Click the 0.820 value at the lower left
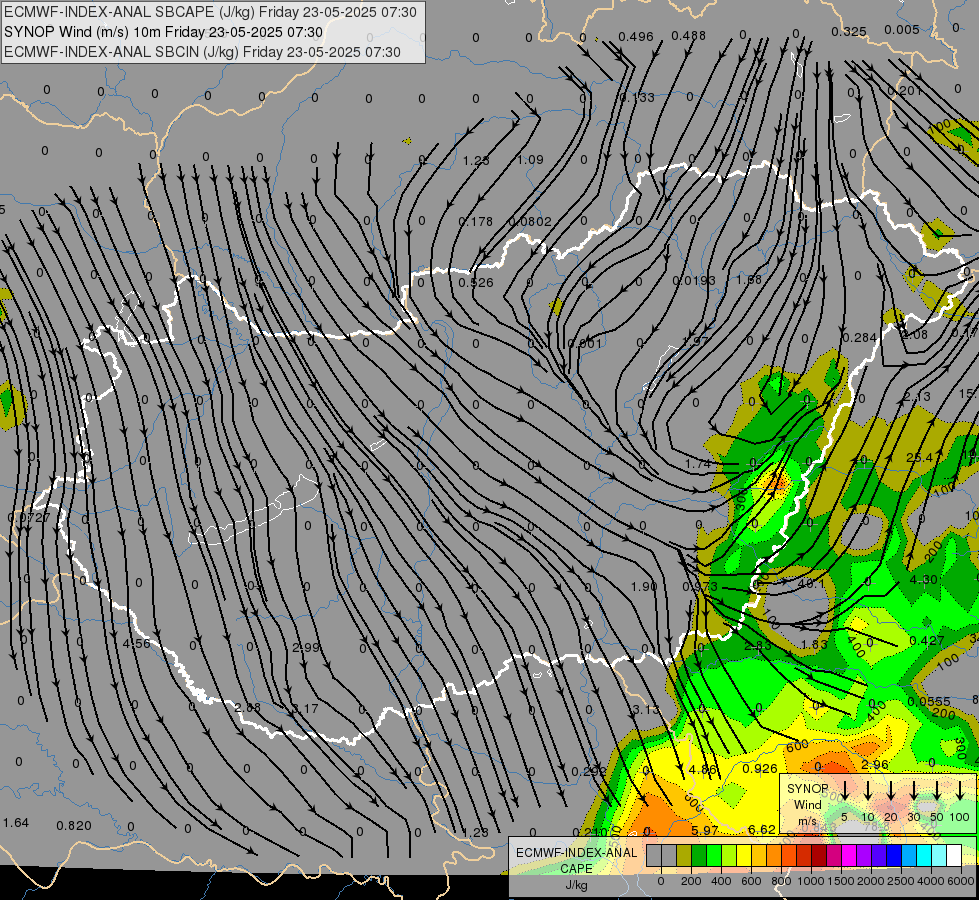The image size is (979, 900). coord(74,826)
